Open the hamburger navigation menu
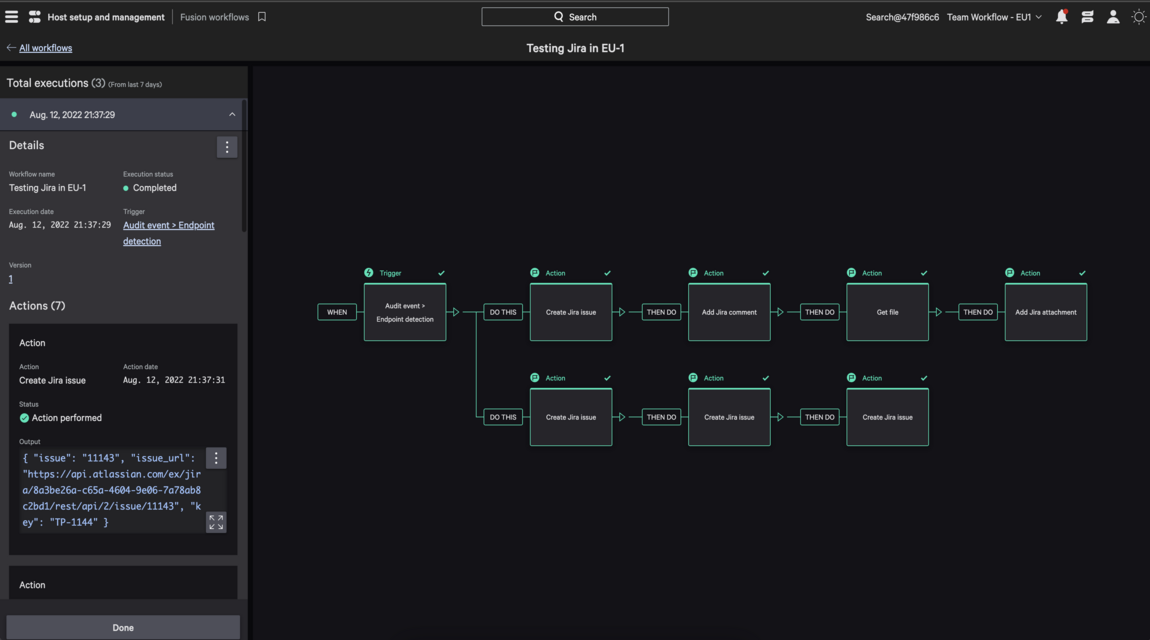 click(12, 16)
